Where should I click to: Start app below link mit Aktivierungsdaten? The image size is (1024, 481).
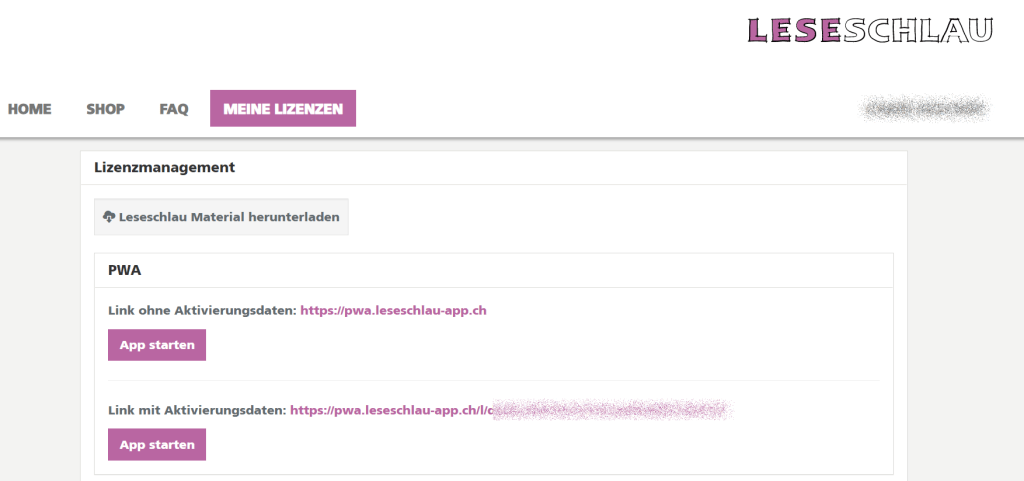(x=157, y=444)
